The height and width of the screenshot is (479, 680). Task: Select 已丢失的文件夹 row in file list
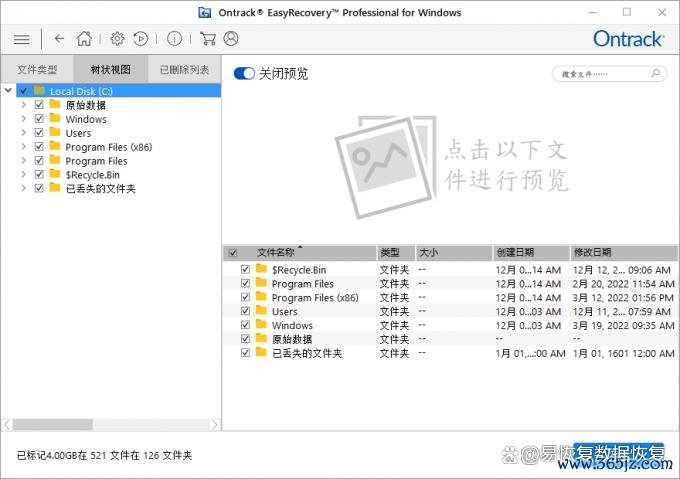pyautogui.click(x=450, y=353)
